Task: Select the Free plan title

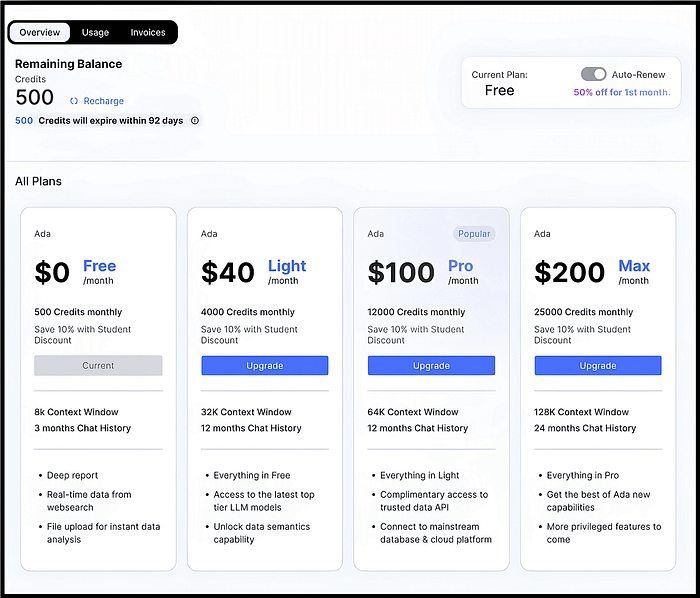Action: (99, 266)
